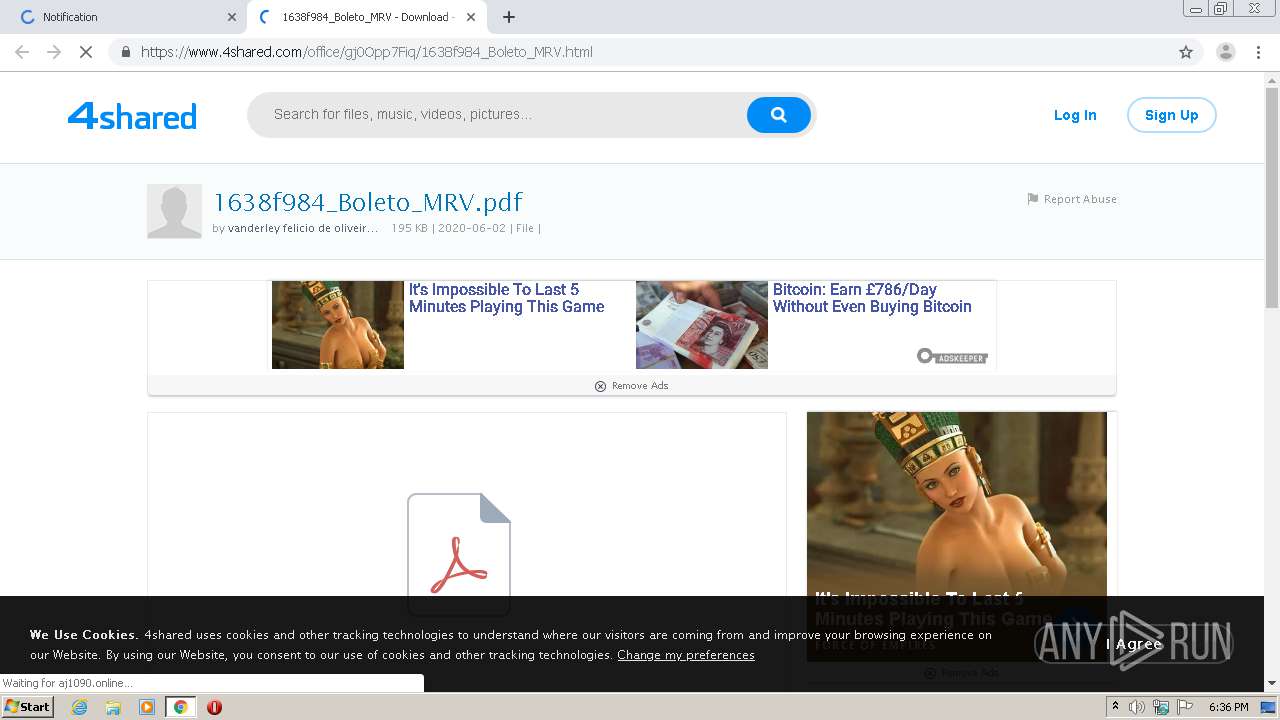This screenshot has width=1280, height=720.
Task: Launch Internet Explorer from taskbar
Action: tap(79, 707)
